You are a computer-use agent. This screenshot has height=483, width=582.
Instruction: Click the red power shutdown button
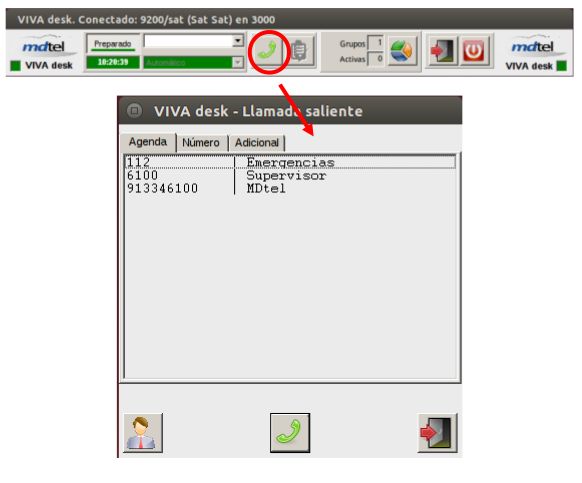point(474,51)
